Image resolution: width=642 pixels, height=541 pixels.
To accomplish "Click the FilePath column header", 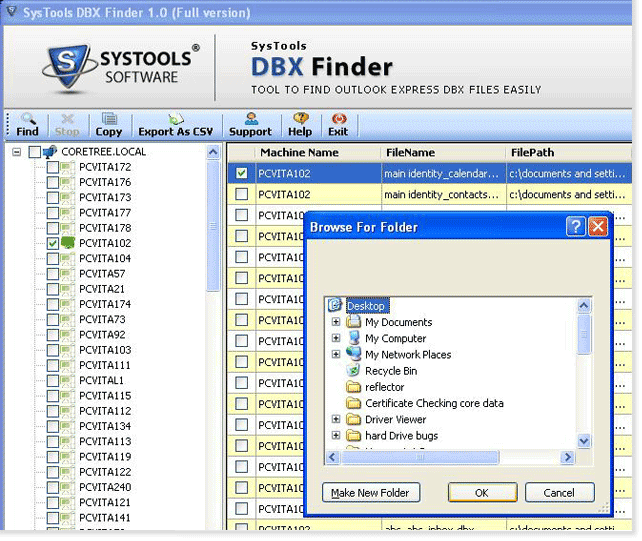I will coord(569,152).
